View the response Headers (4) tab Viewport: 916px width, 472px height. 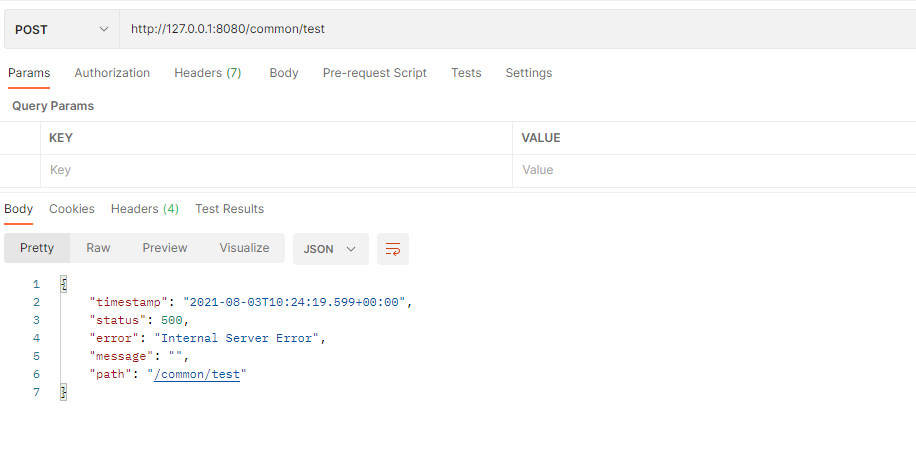click(x=145, y=209)
